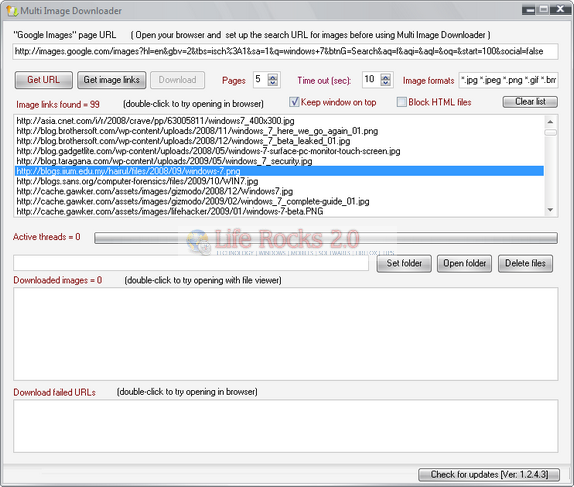Viewport: 574px width, 487px height.
Task: Select the asia.cnet.com windows7_400x300.jpg link
Action: (x=279, y=120)
